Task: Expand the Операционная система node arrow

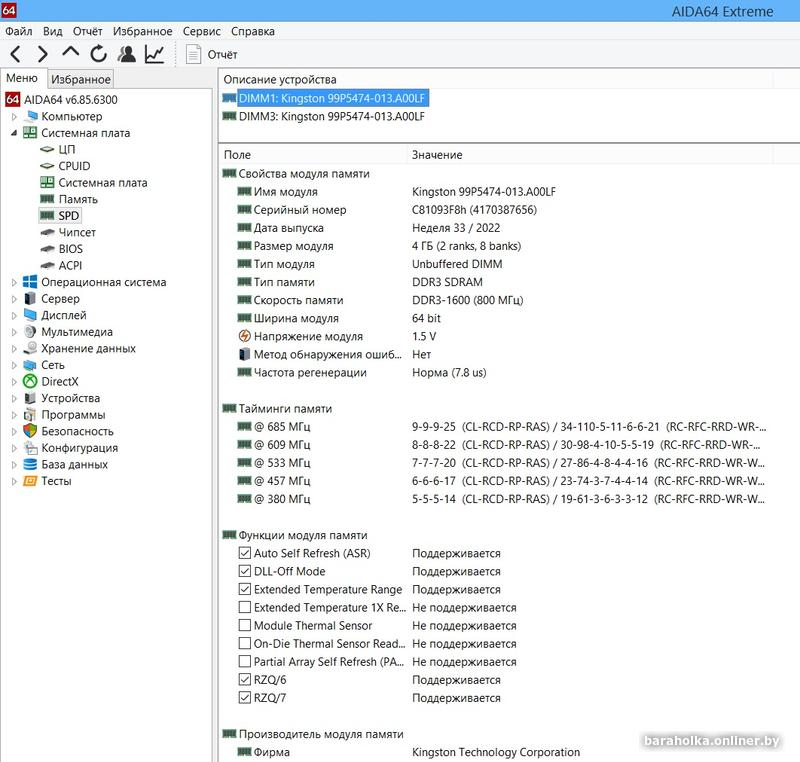Action: tap(14, 282)
